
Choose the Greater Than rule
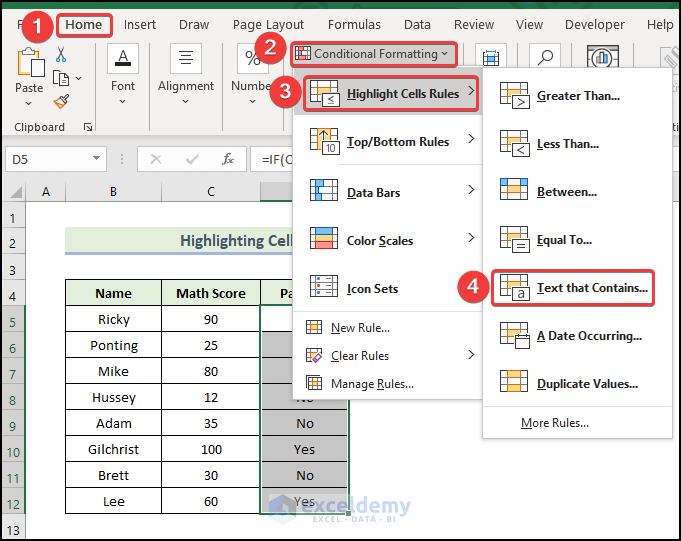pyautogui.click(x=577, y=96)
